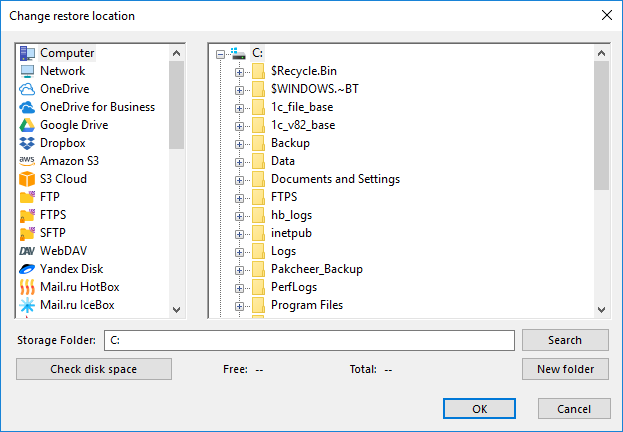Screen dimensions: 623x432
Task: Click OK to confirm location
Action: coord(479,408)
